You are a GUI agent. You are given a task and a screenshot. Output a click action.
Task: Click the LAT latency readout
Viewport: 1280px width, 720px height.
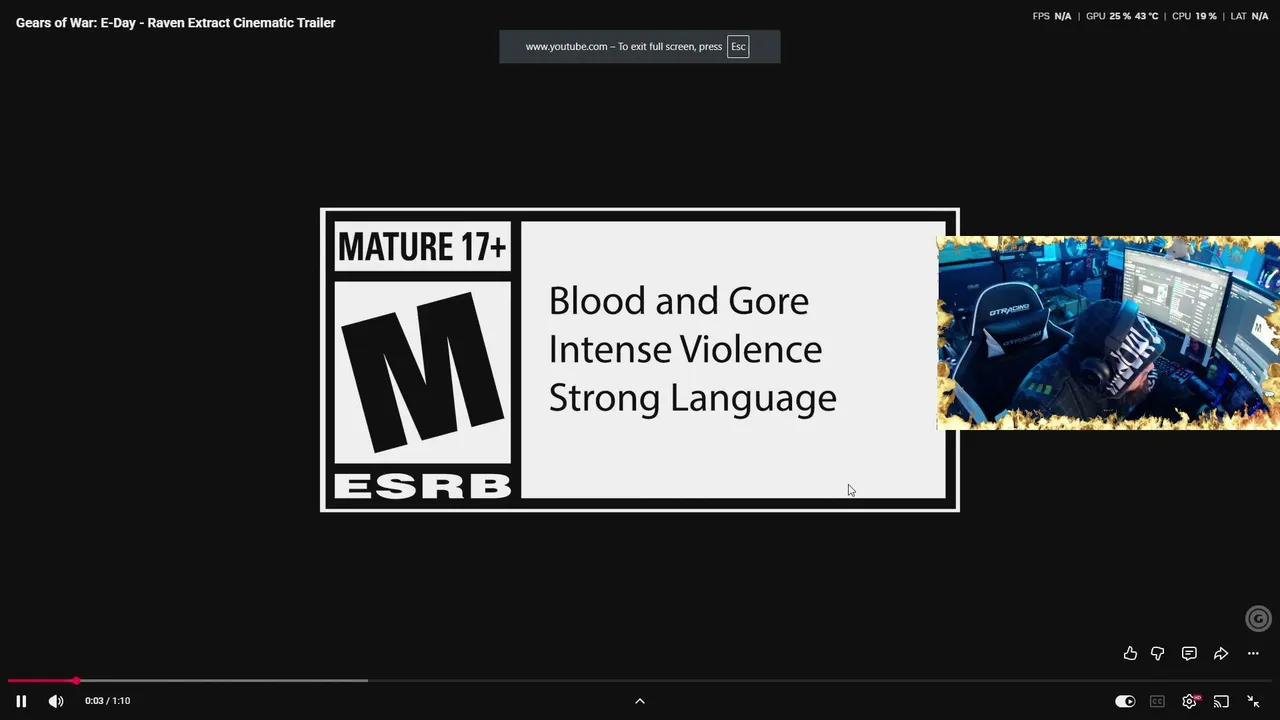pyautogui.click(x=1249, y=16)
